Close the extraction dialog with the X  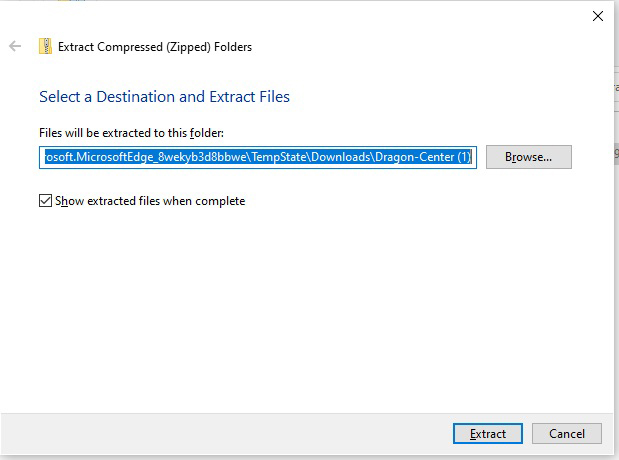[598, 16]
